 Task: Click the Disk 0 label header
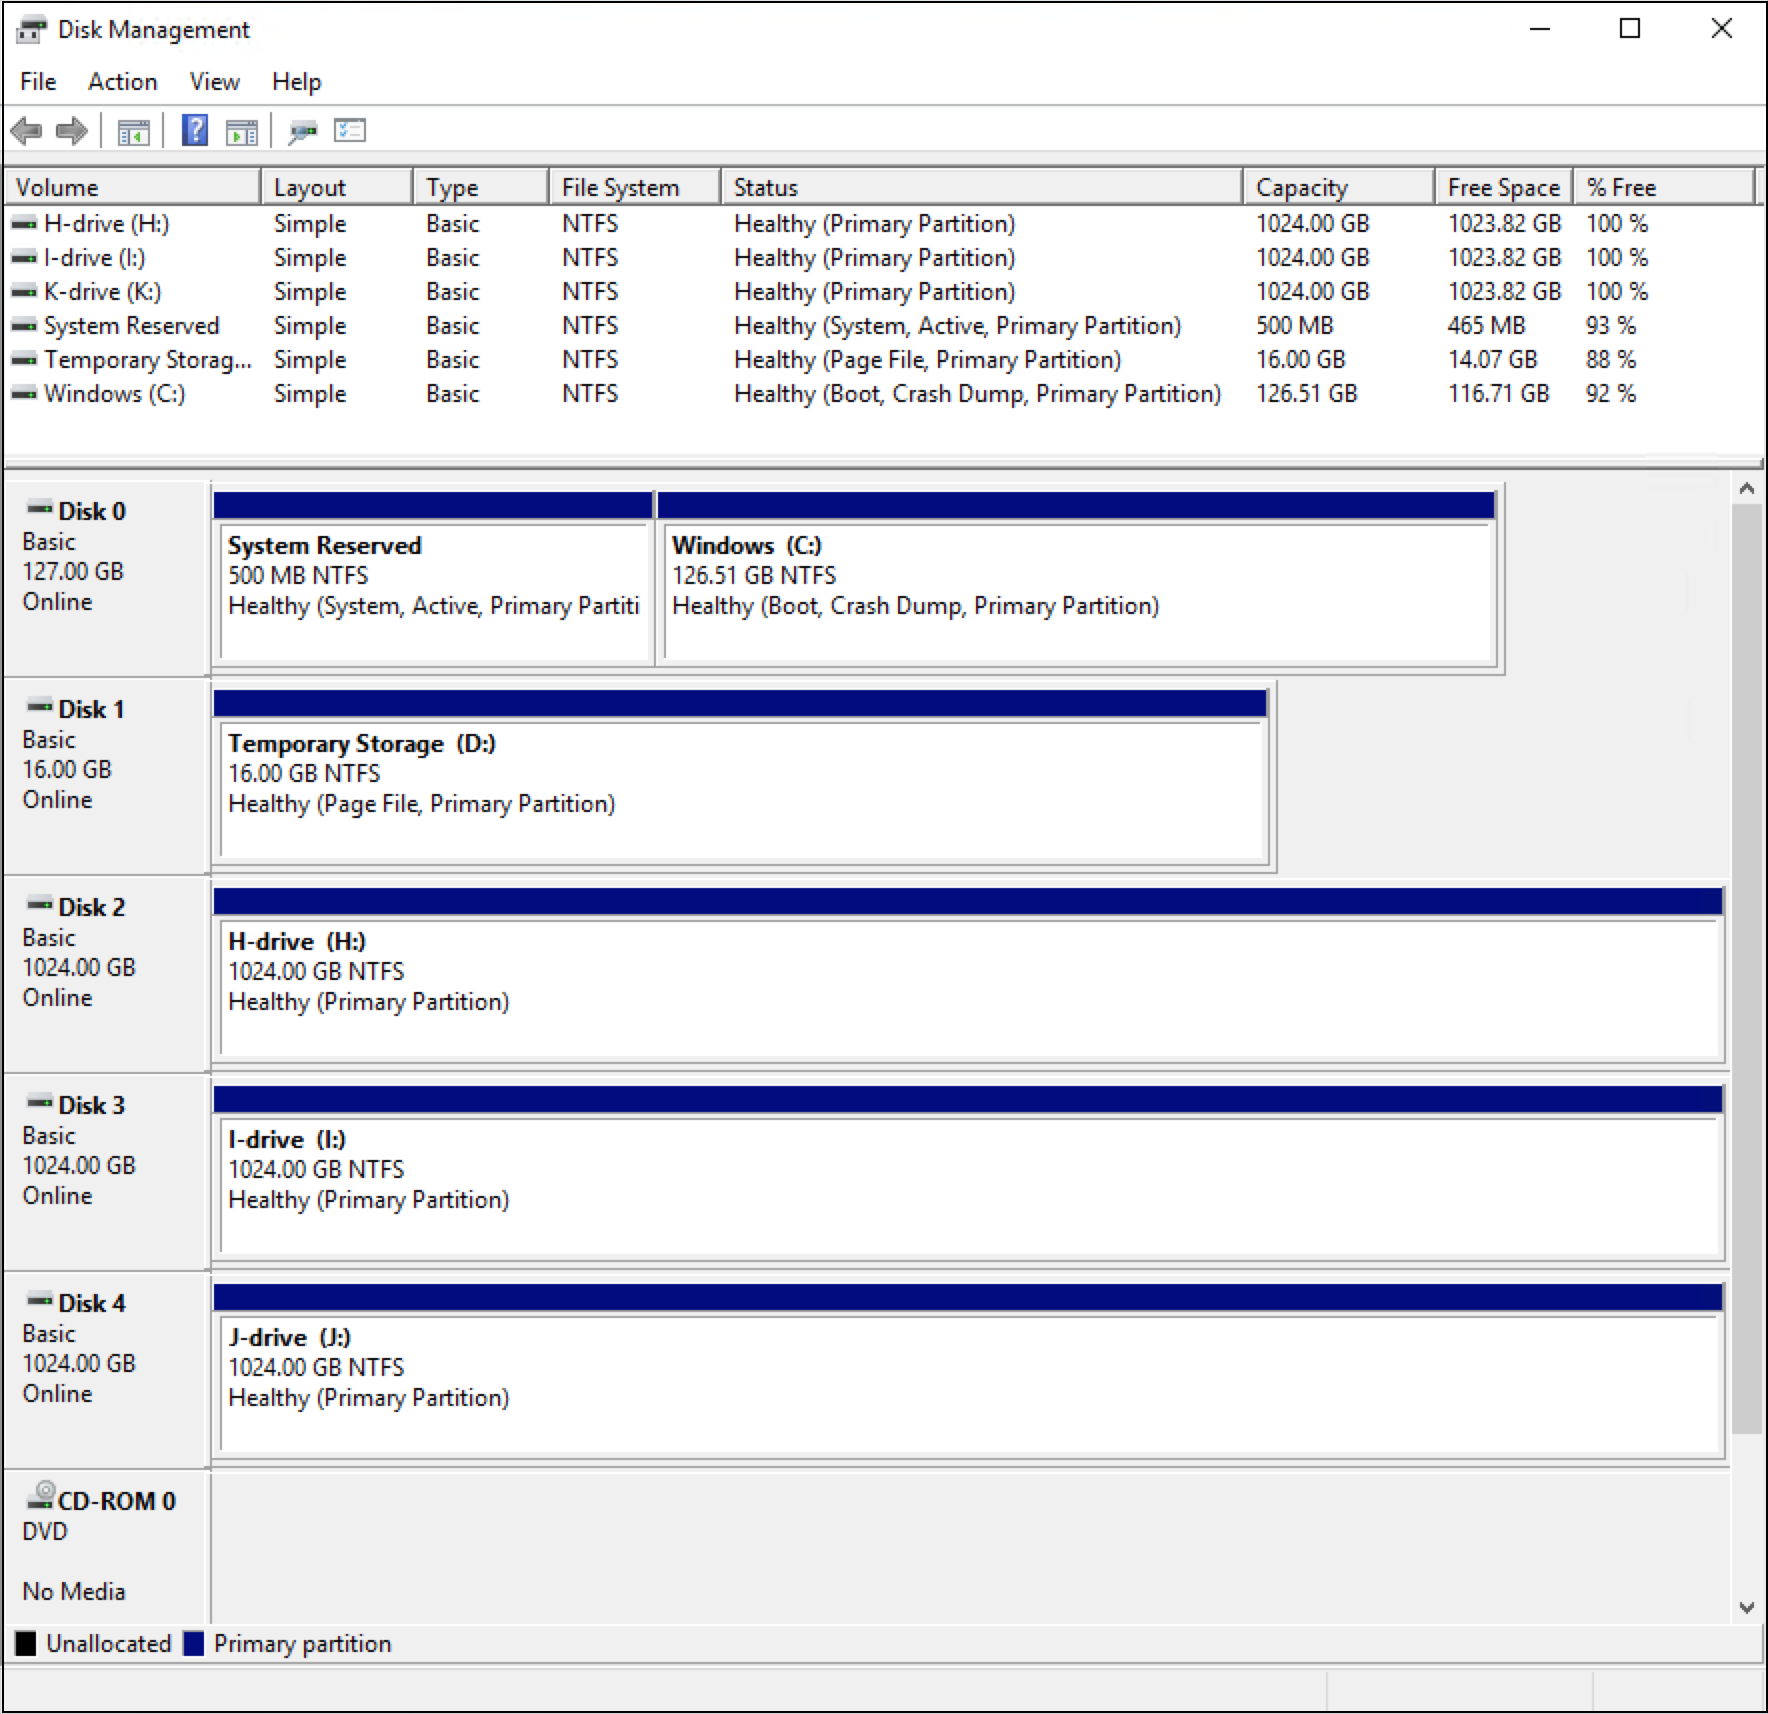pyautogui.click(x=92, y=511)
